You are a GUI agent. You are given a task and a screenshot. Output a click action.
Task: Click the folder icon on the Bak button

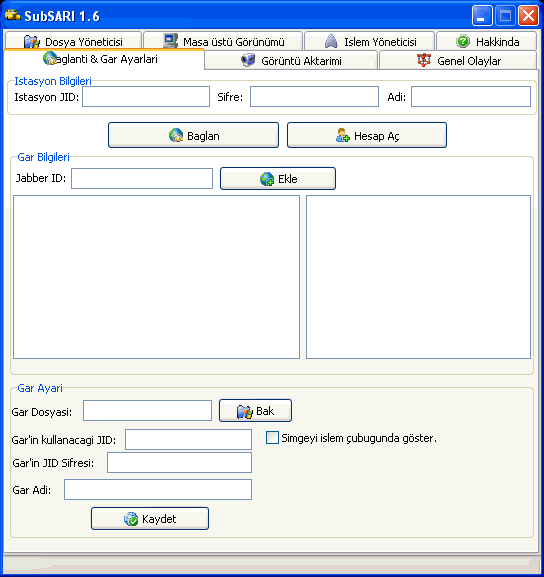click(x=244, y=411)
